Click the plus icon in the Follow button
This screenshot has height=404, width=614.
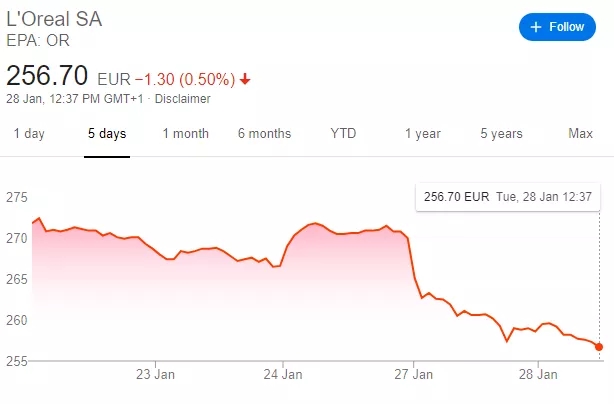pos(536,27)
